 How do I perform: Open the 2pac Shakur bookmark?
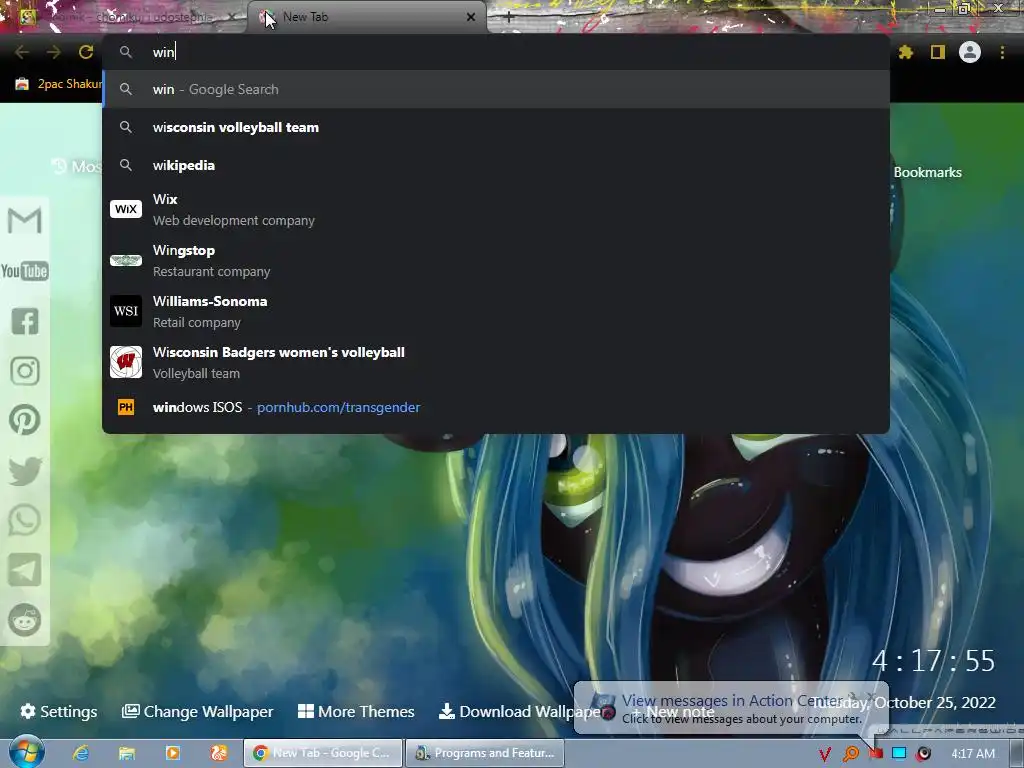click(x=59, y=84)
